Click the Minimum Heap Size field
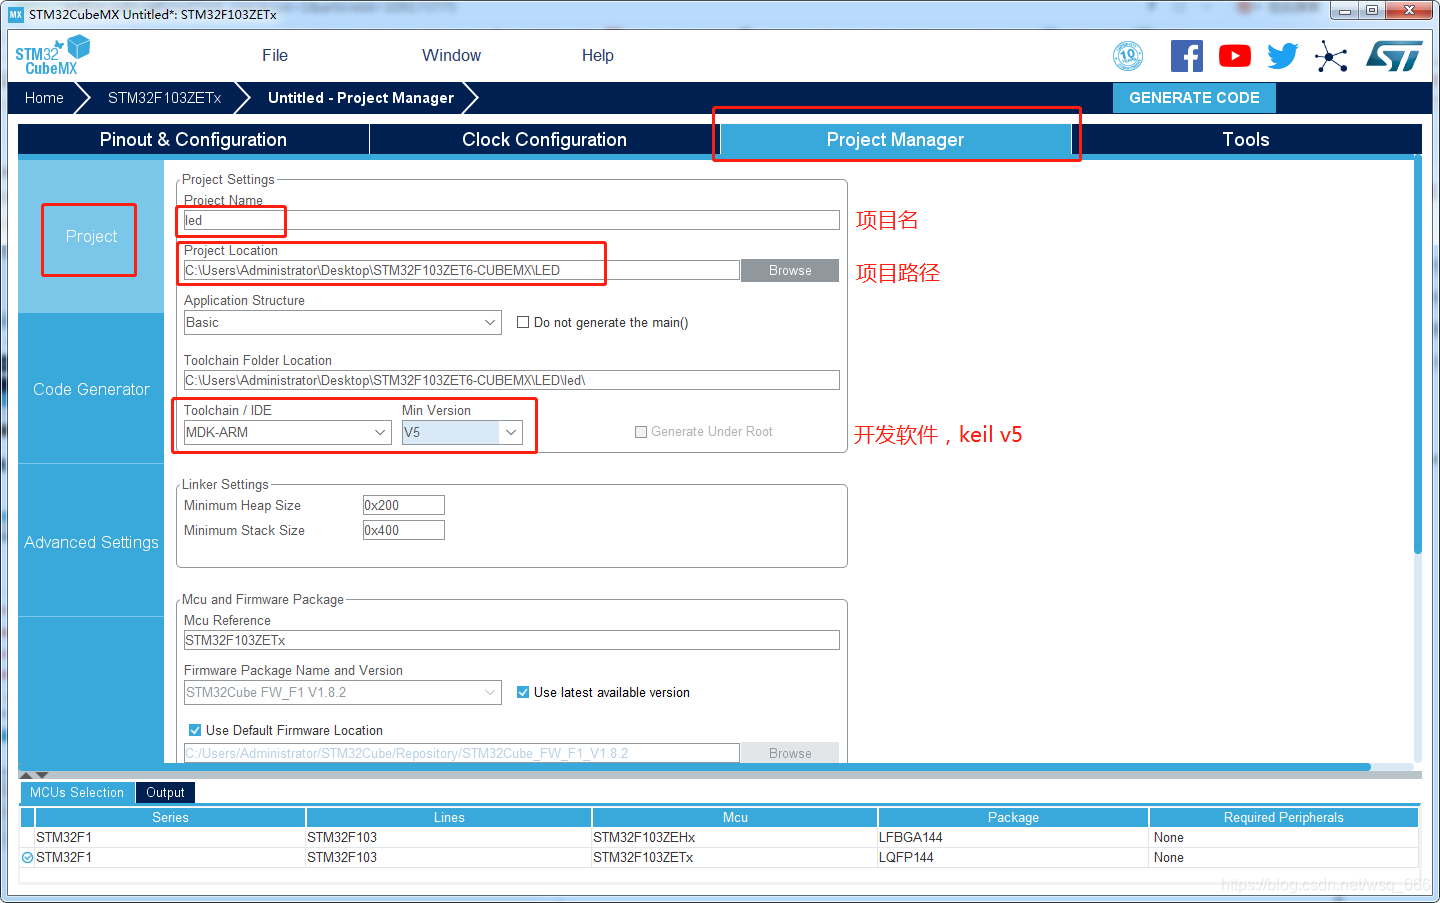Image resolution: width=1440 pixels, height=903 pixels. pyautogui.click(x=403, y=505)
